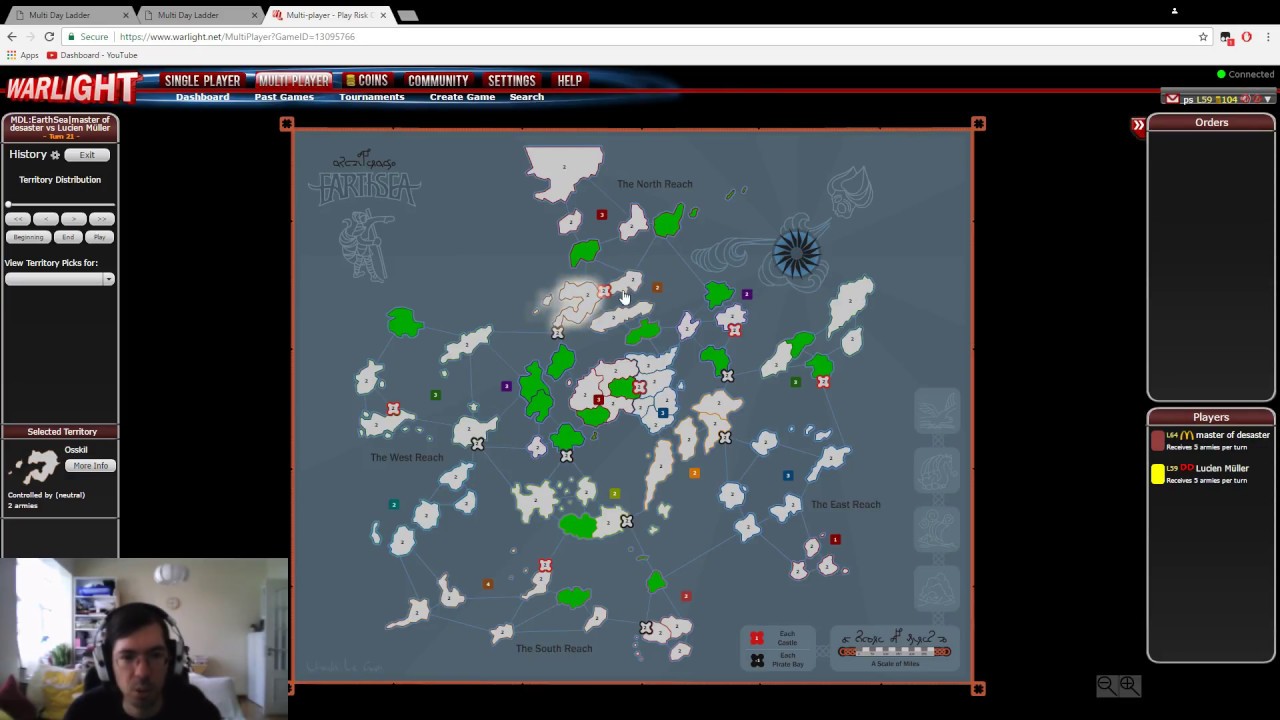Open the Chrome menu with the three dots
This screenshot has width=1280, height=720.
(1268, 37)
